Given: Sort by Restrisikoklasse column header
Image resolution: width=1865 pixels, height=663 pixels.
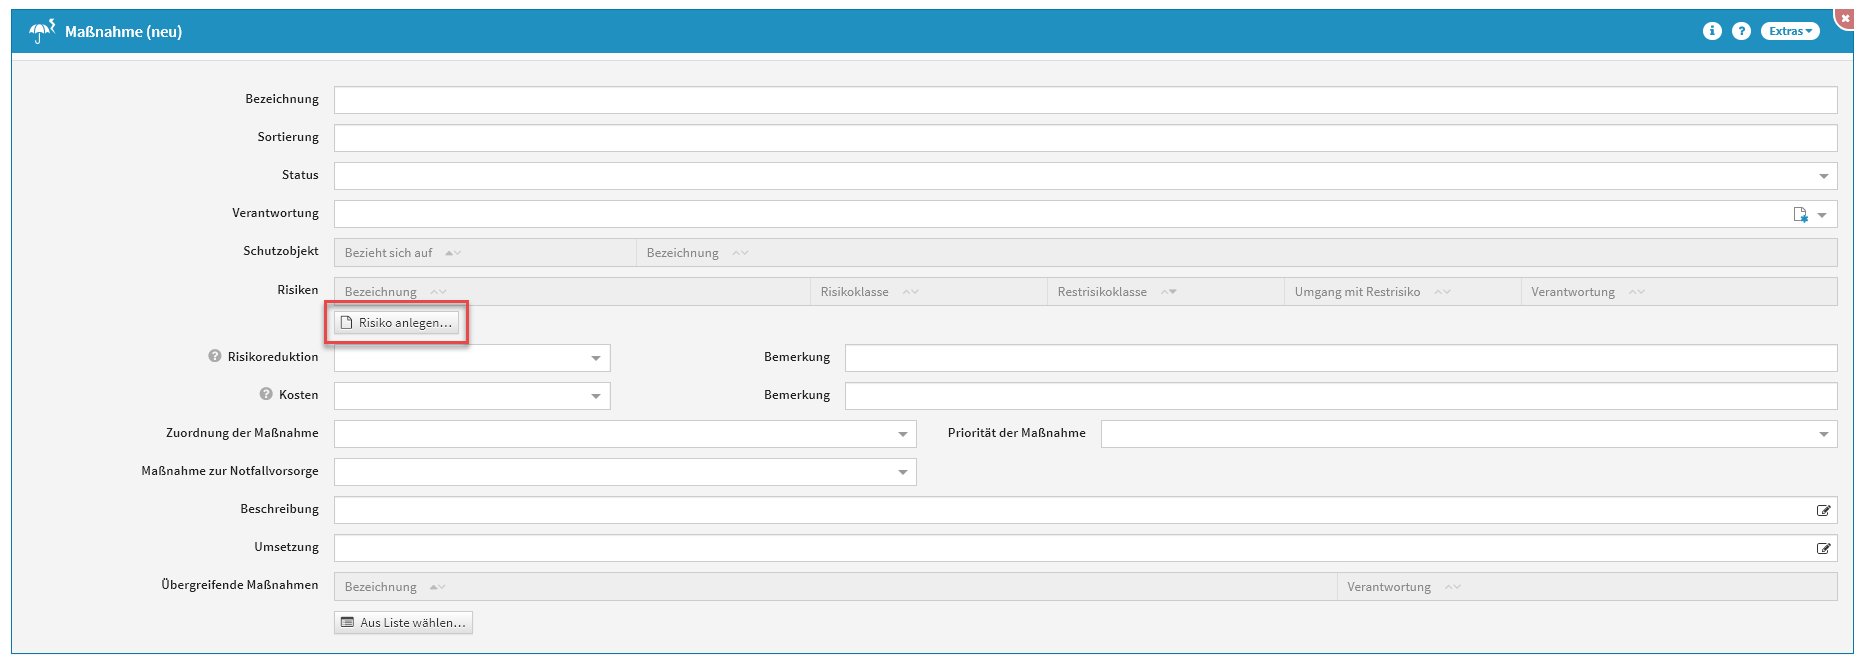Looking at the screenshot, I should (x=1102, y=292).
